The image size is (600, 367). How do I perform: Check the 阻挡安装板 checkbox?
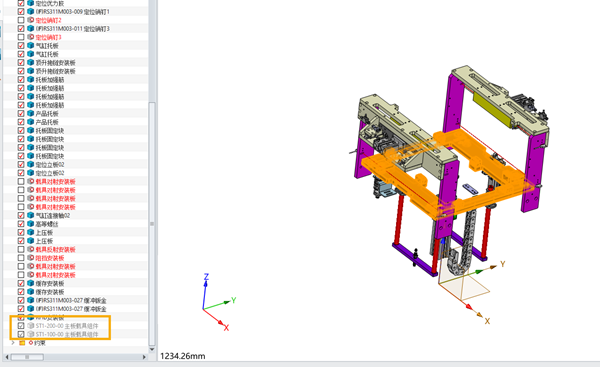(x=21, y=258)
